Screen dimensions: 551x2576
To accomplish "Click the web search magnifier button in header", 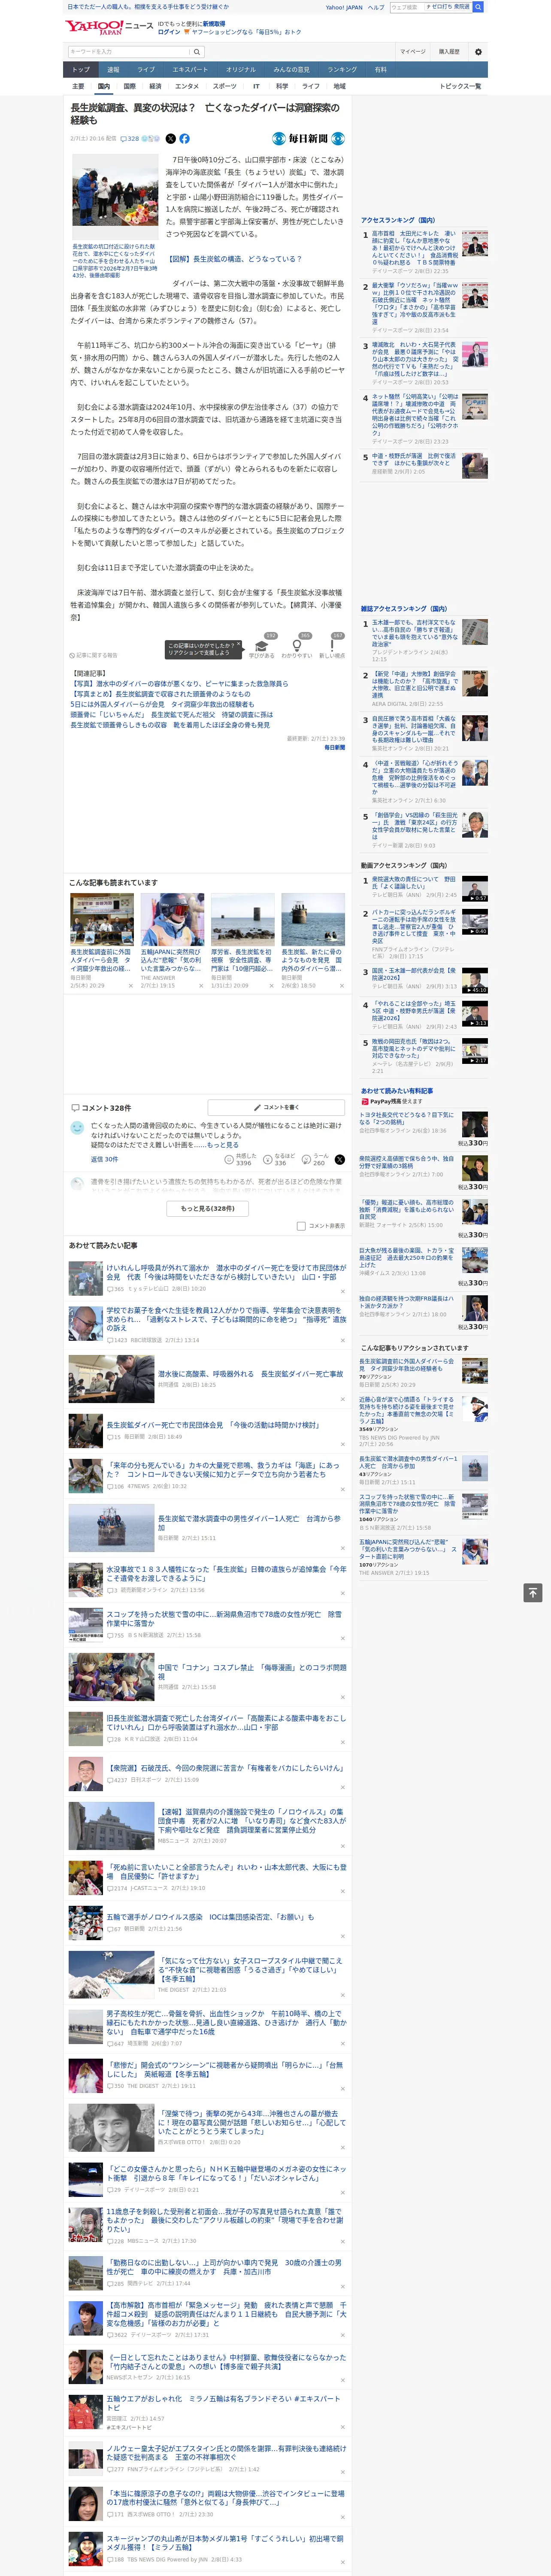I will coord(478,7).
